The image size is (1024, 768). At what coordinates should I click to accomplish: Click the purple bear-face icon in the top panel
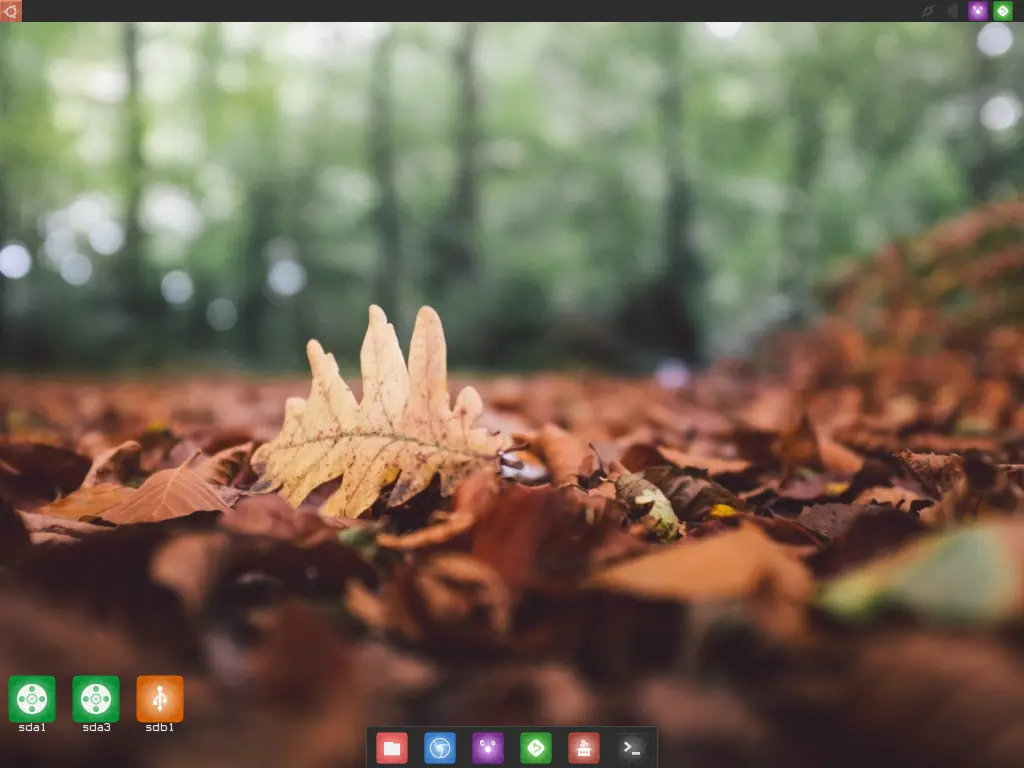tap(978, 10)
